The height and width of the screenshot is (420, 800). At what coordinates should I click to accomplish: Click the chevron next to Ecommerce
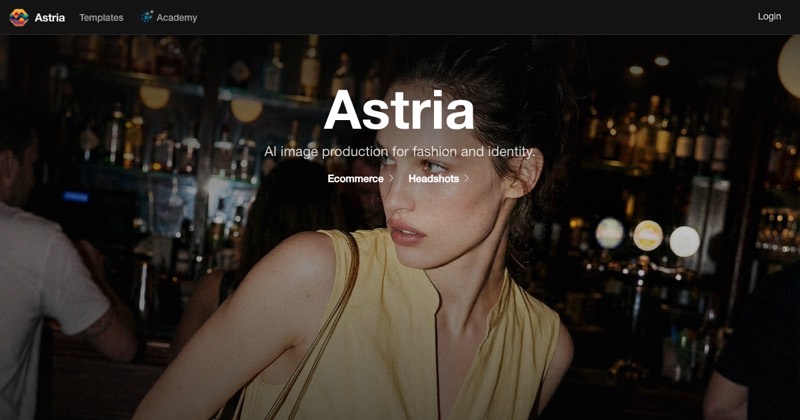(391, 178)
